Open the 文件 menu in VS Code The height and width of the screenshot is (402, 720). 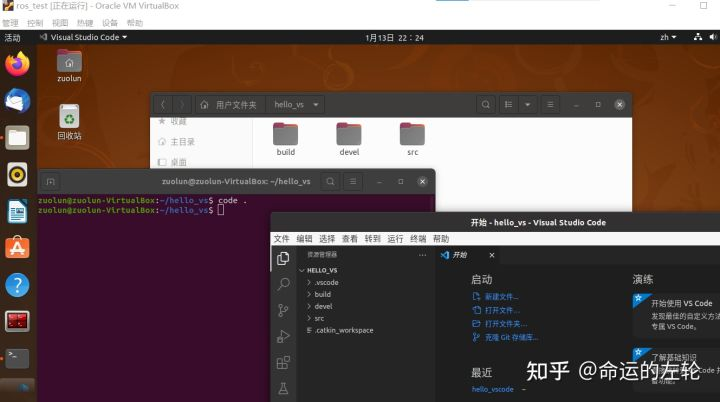[x=281, y=238]
